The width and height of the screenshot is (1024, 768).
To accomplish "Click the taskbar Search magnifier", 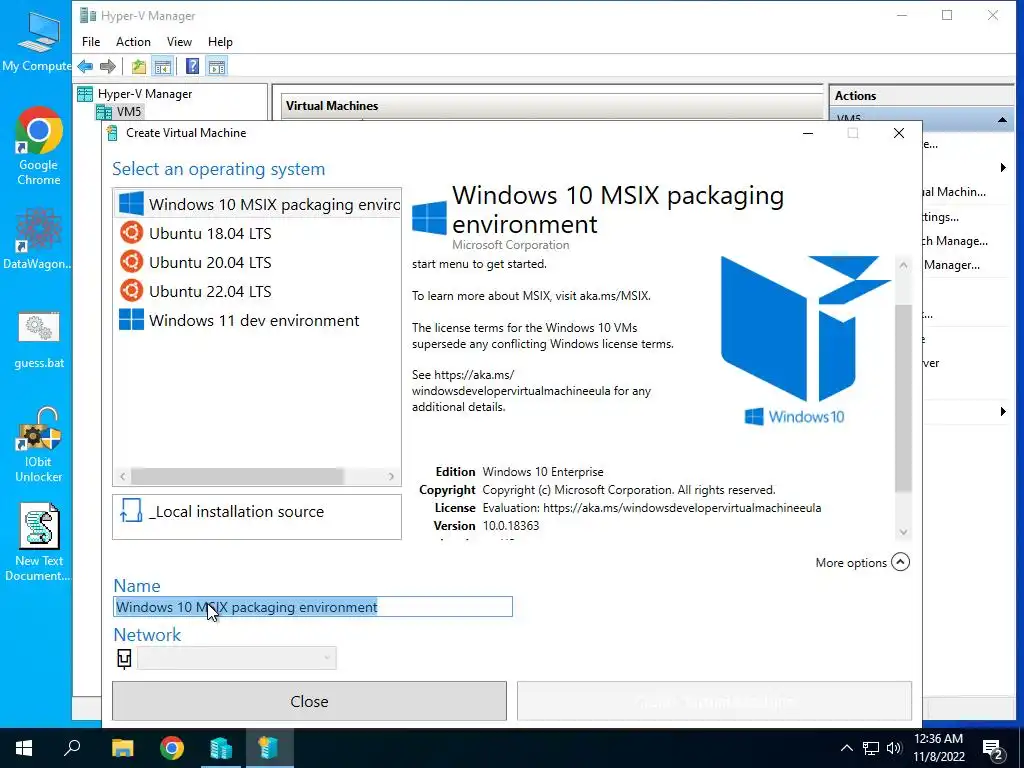I will [72, 748].
